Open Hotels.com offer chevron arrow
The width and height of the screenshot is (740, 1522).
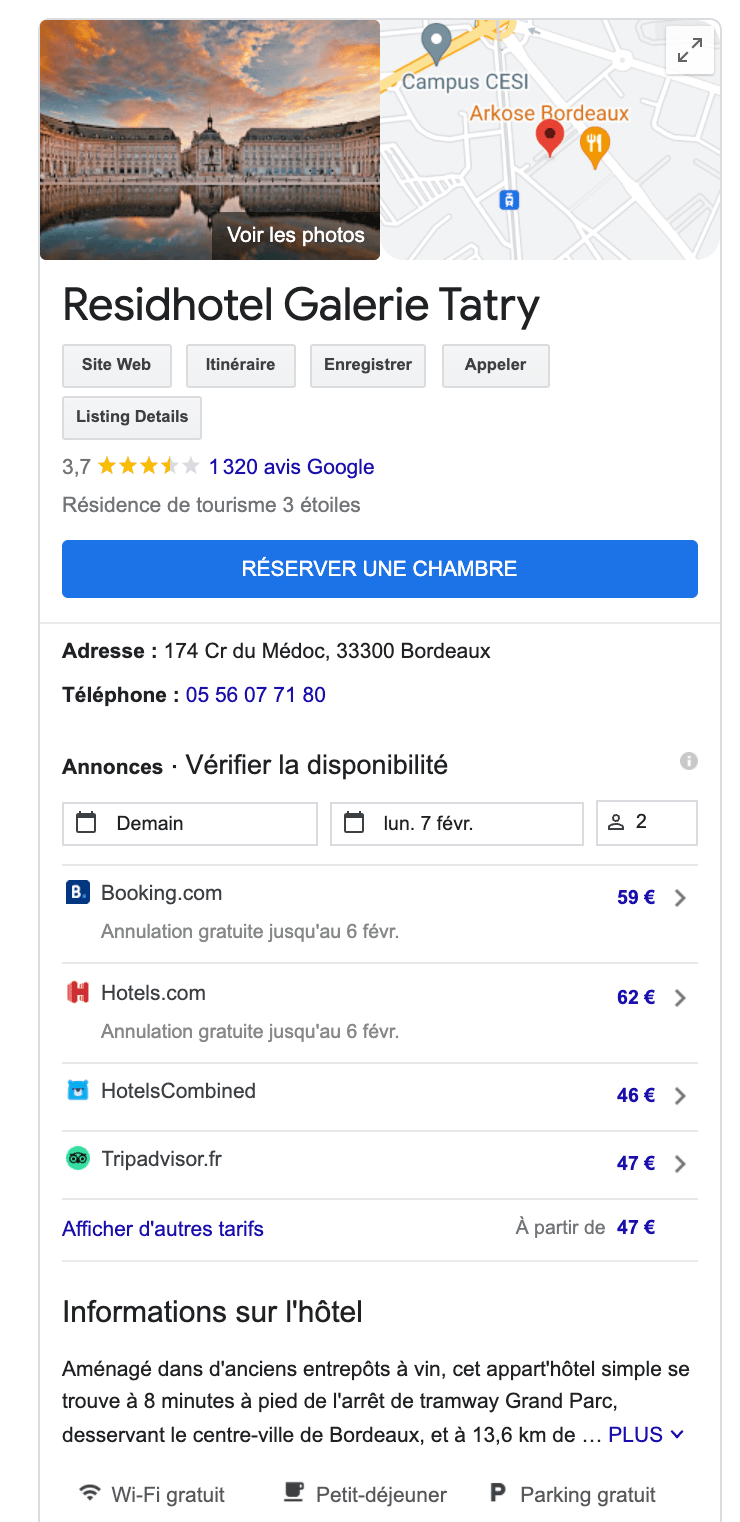680,997
